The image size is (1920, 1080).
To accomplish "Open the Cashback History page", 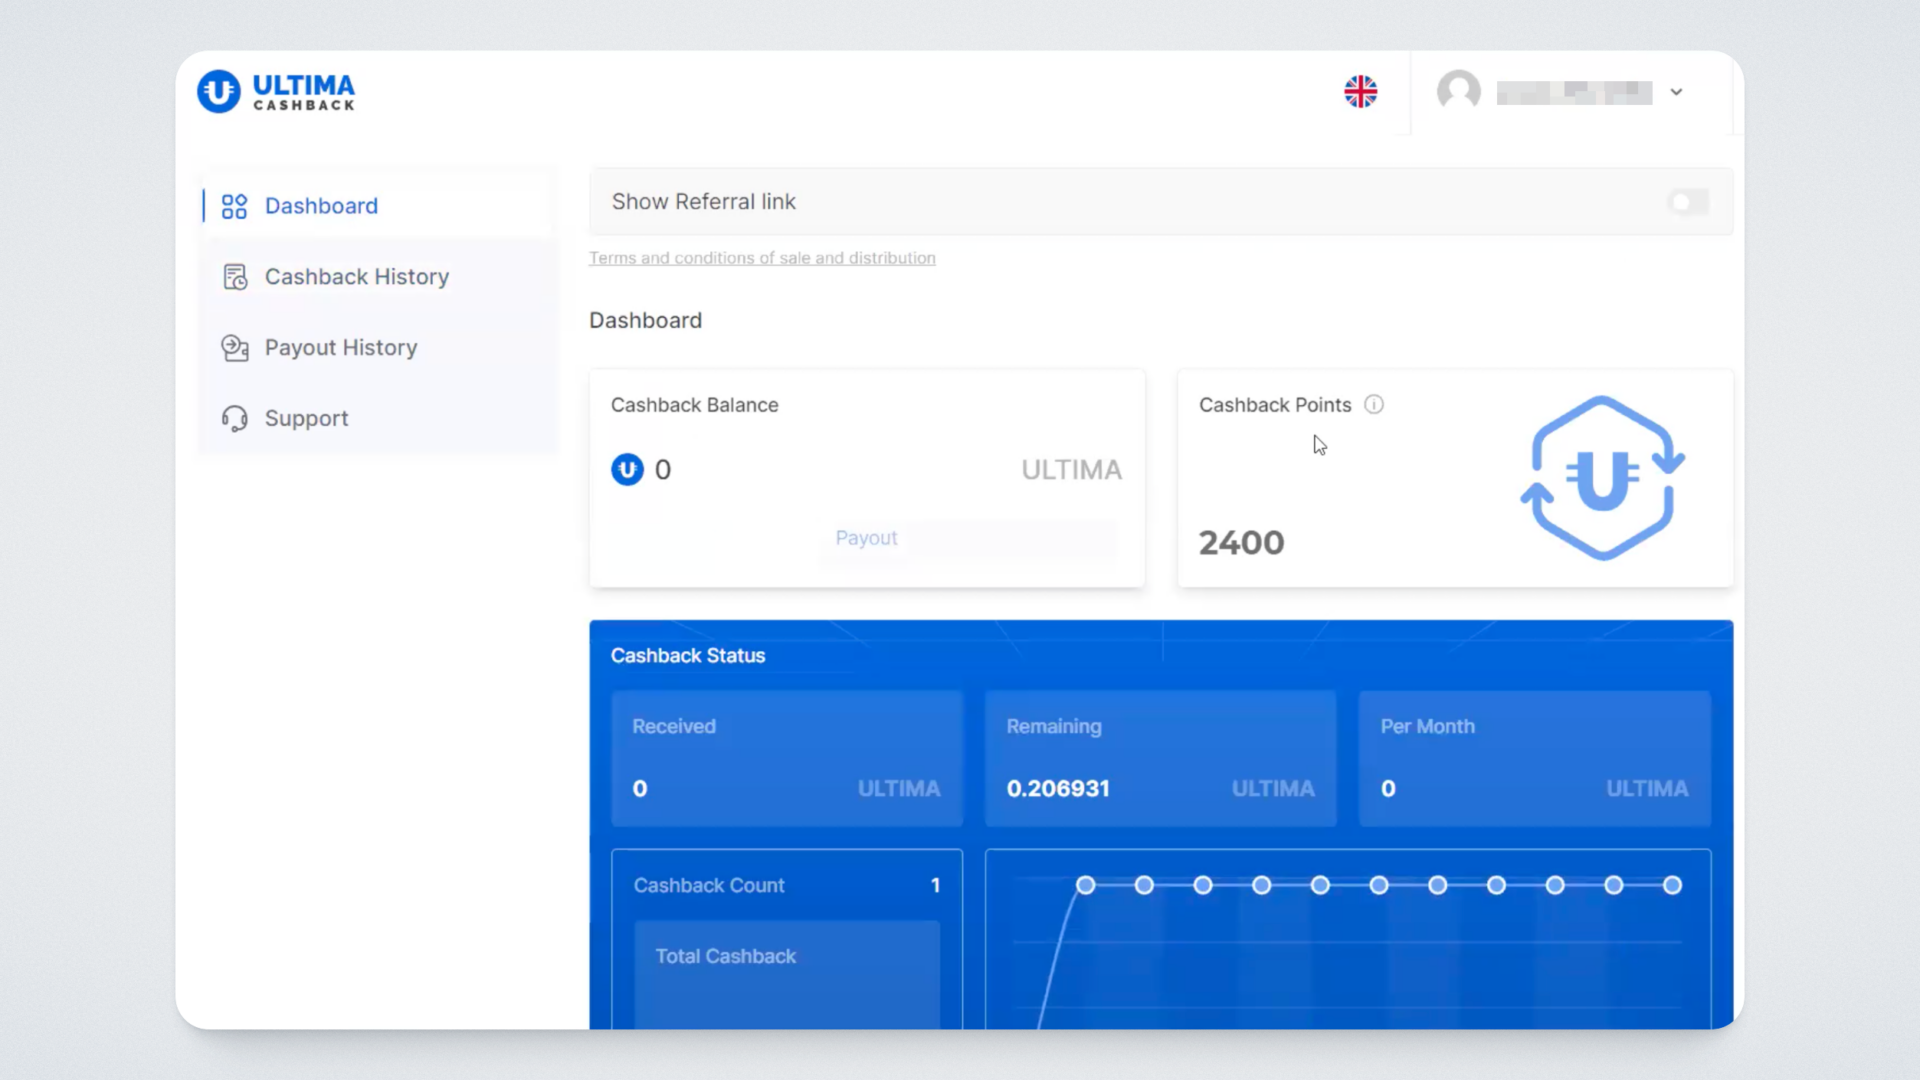I will [x=356, y=277].
